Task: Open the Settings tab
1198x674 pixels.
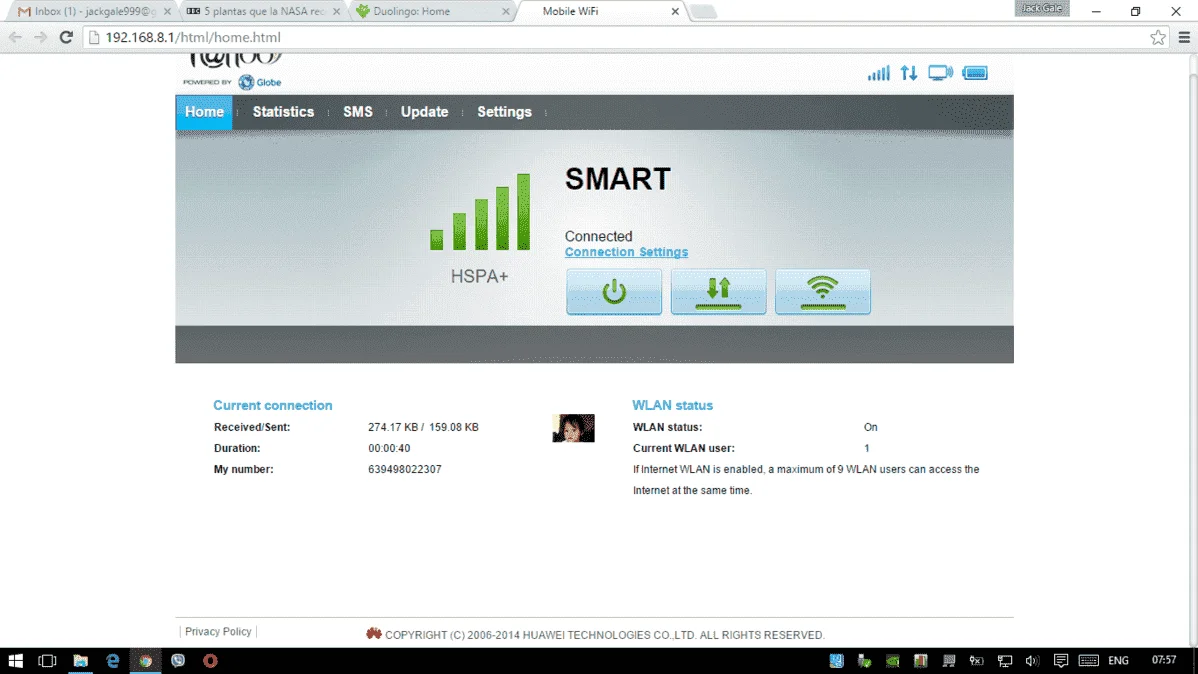Action: (x=504, y=112)
